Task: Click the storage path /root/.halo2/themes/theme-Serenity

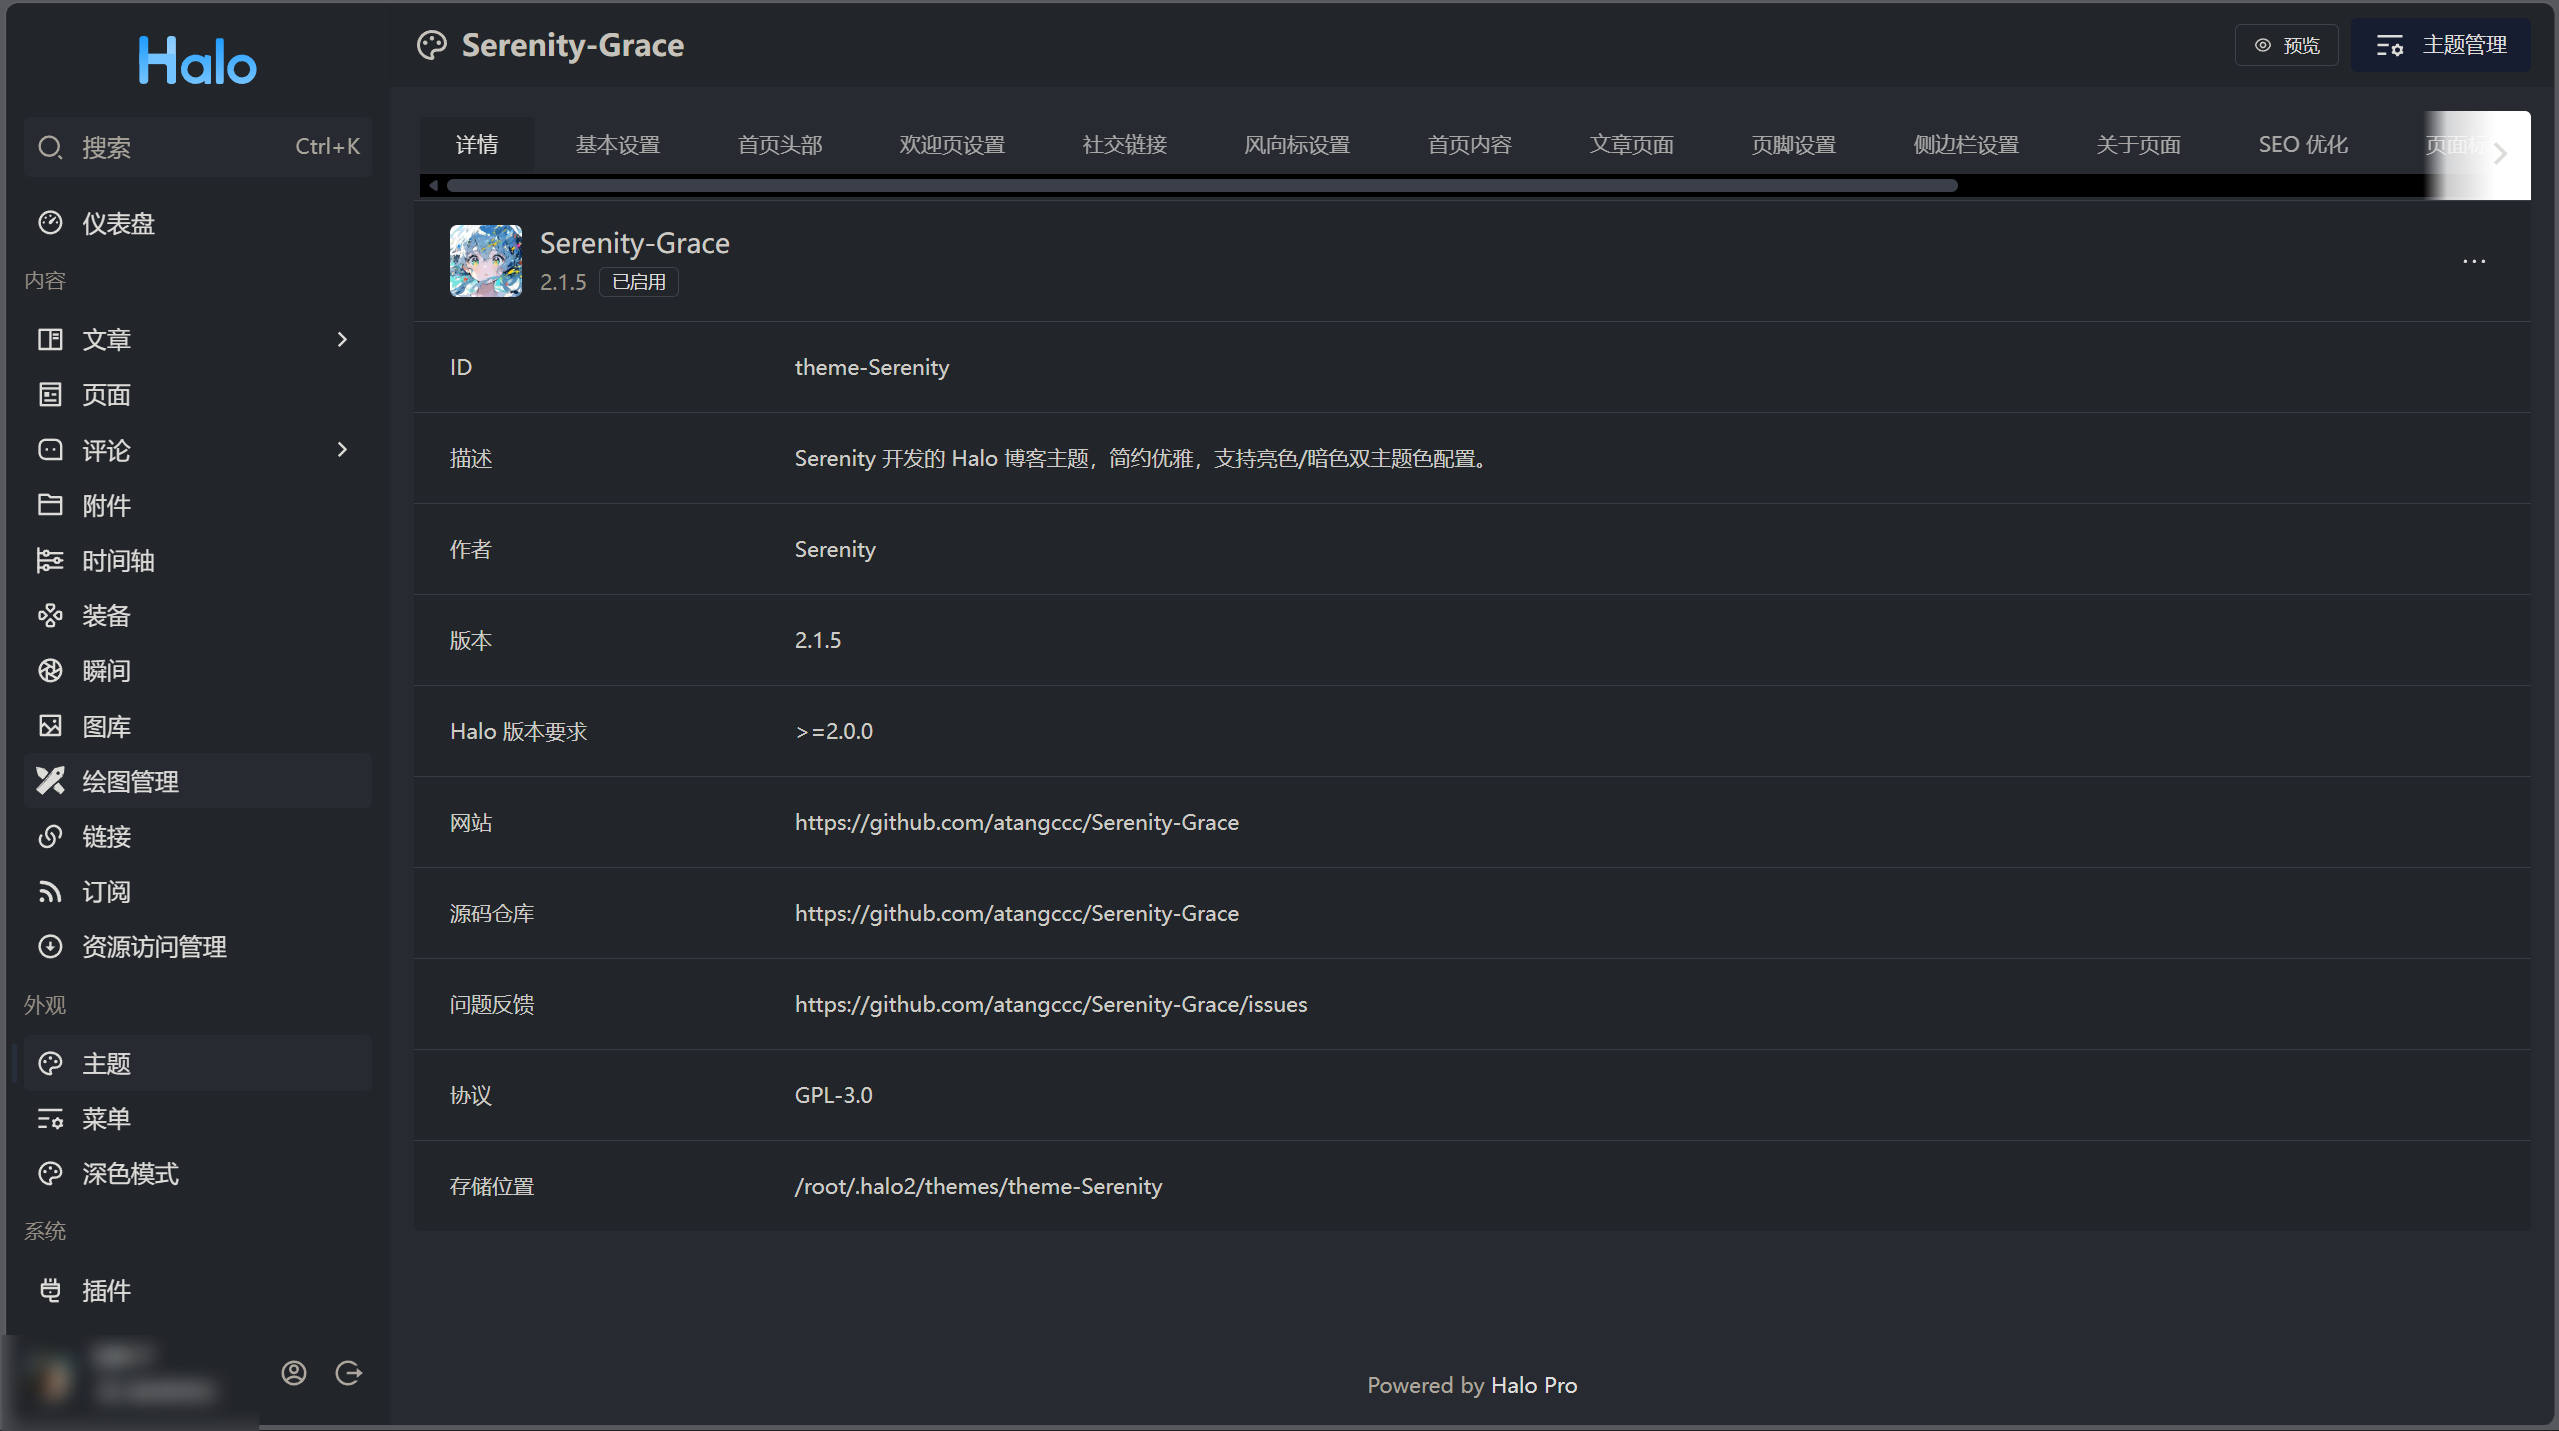Action: tap(978, 1186)
